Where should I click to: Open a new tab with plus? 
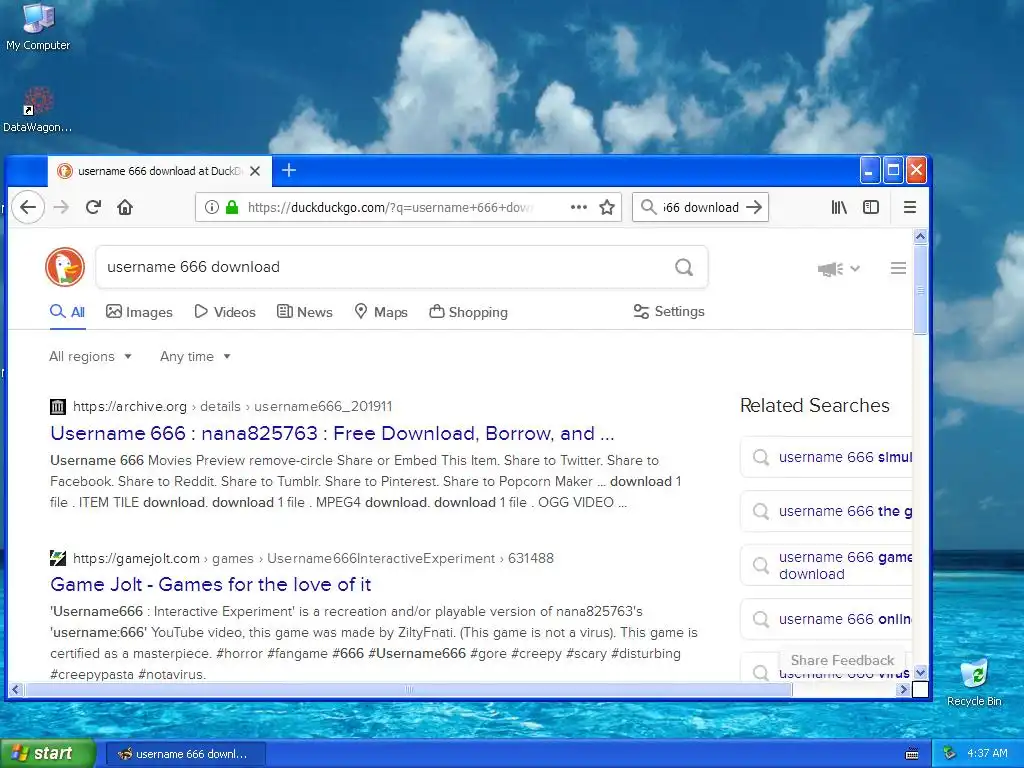289,170
